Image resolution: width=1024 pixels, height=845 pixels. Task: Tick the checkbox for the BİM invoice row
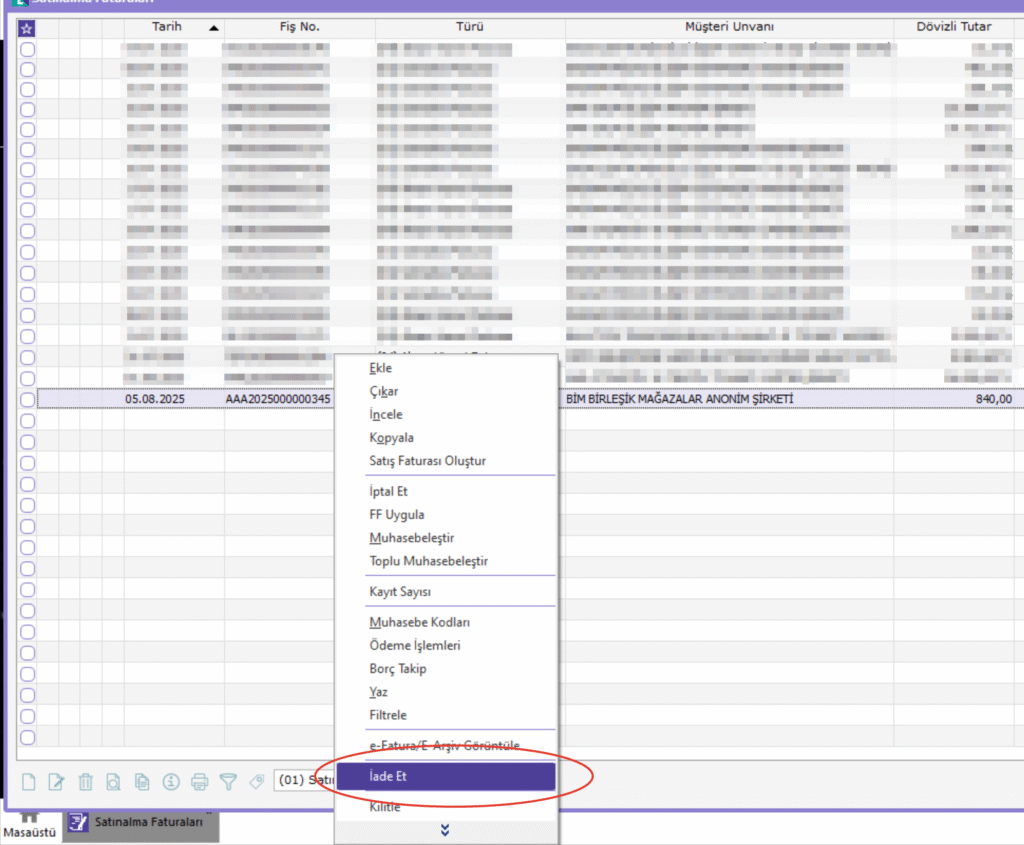coord(27,399)
